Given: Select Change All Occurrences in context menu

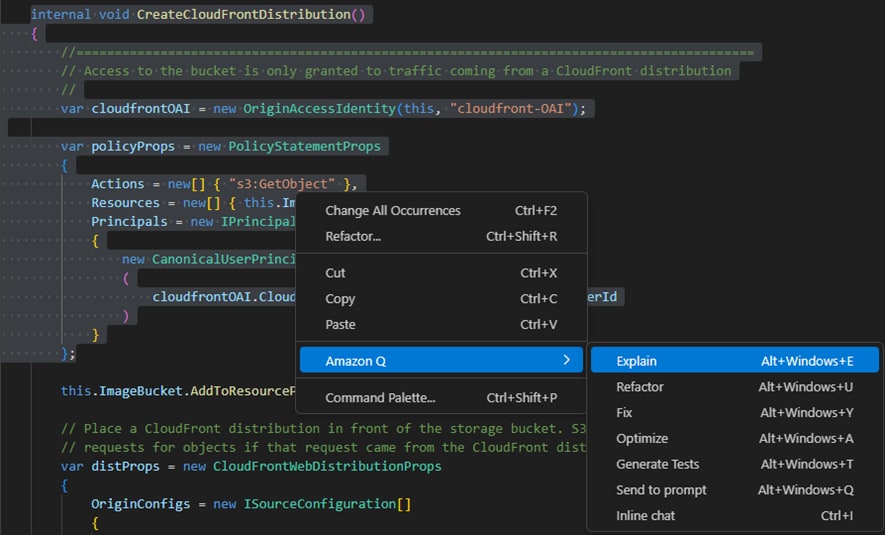Looking at the screenshot, I should click(x=393, y=211).
